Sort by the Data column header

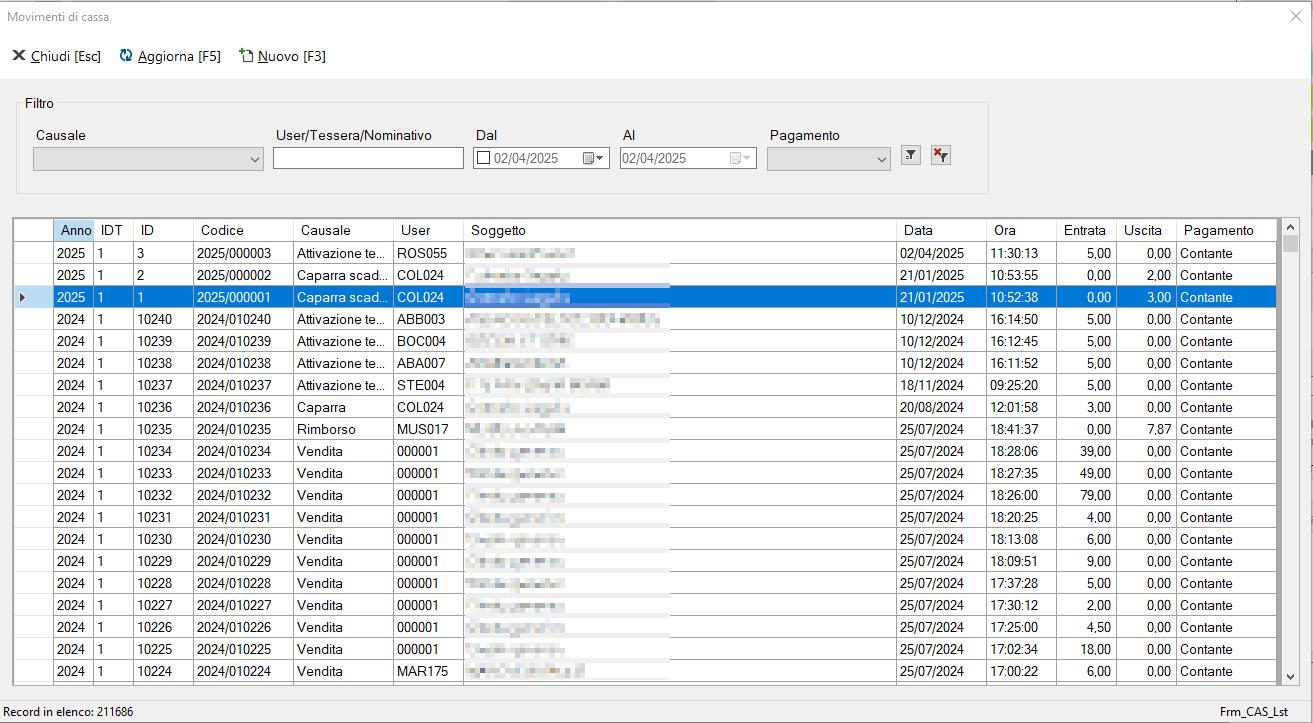coord(941,230)
